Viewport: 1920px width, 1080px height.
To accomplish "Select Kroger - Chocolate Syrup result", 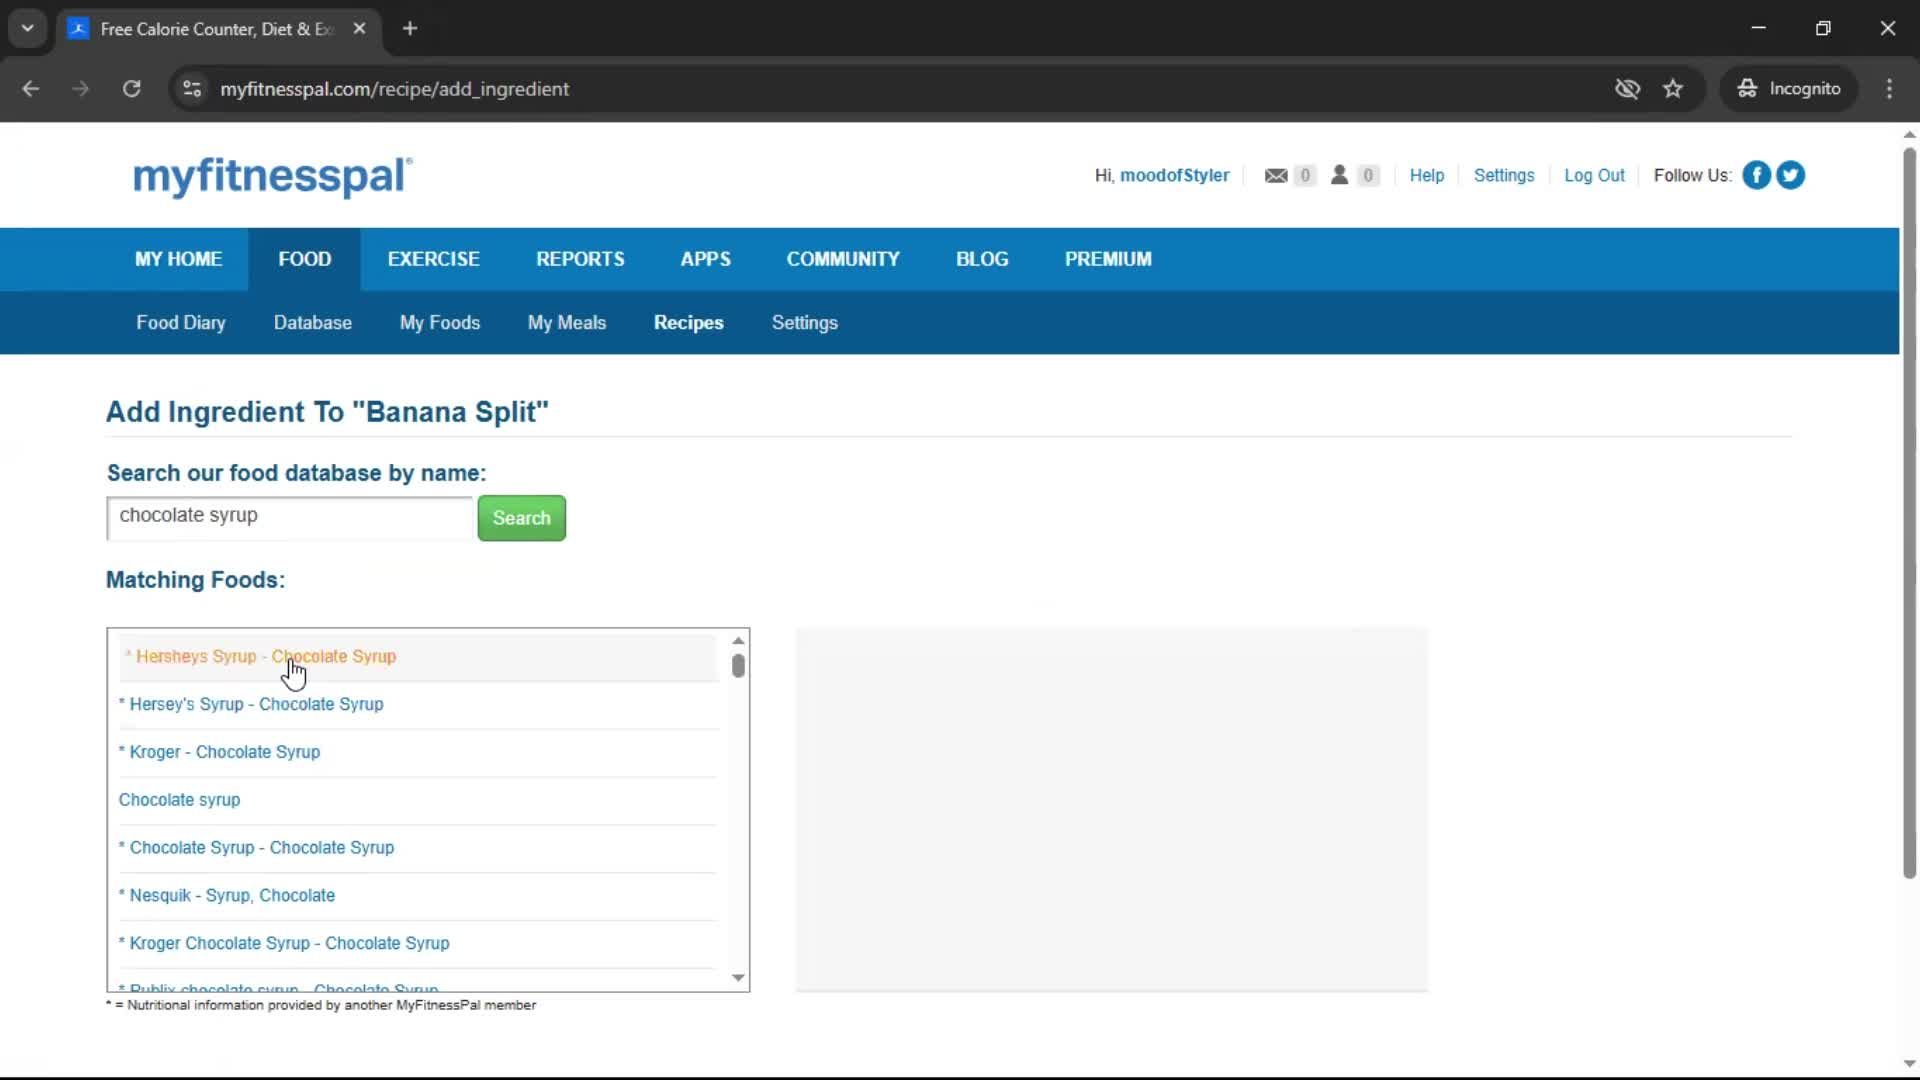I will (418, 753).
